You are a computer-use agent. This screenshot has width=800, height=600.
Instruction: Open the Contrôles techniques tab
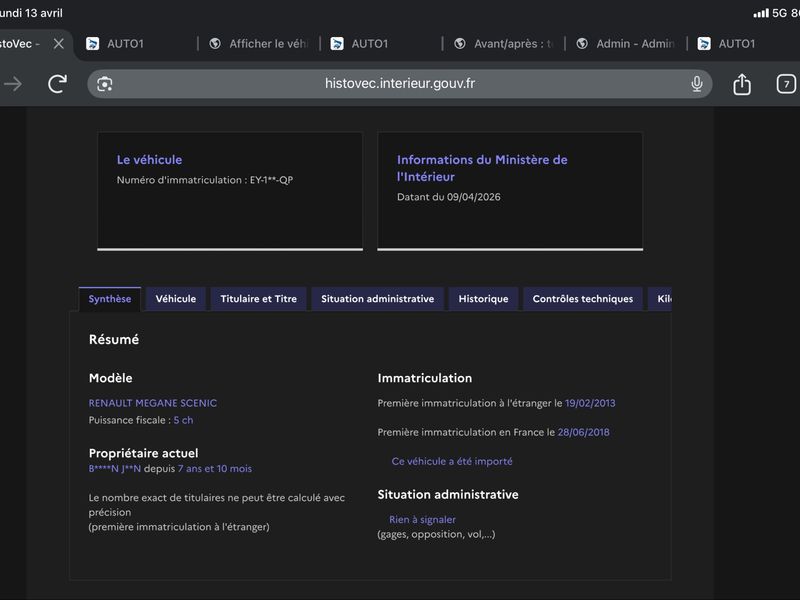click(583, 299)
